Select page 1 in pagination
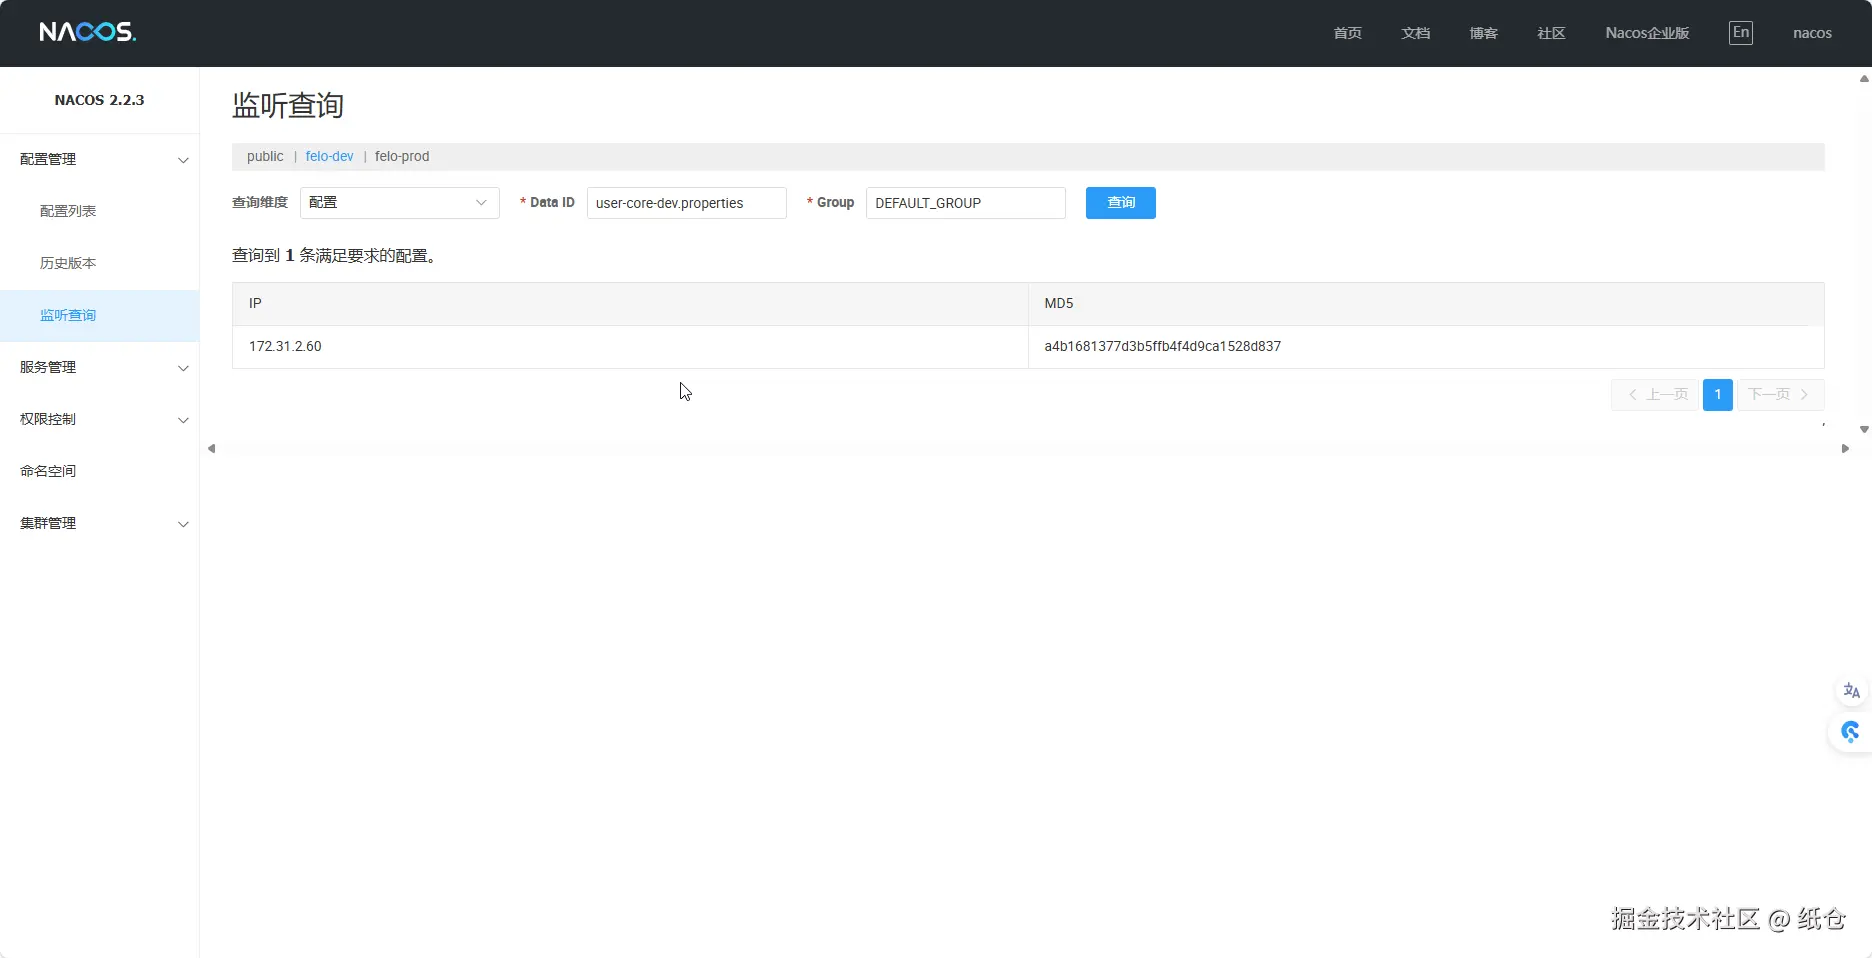Screen dimensions: 1872x958 pos(1718,394)
